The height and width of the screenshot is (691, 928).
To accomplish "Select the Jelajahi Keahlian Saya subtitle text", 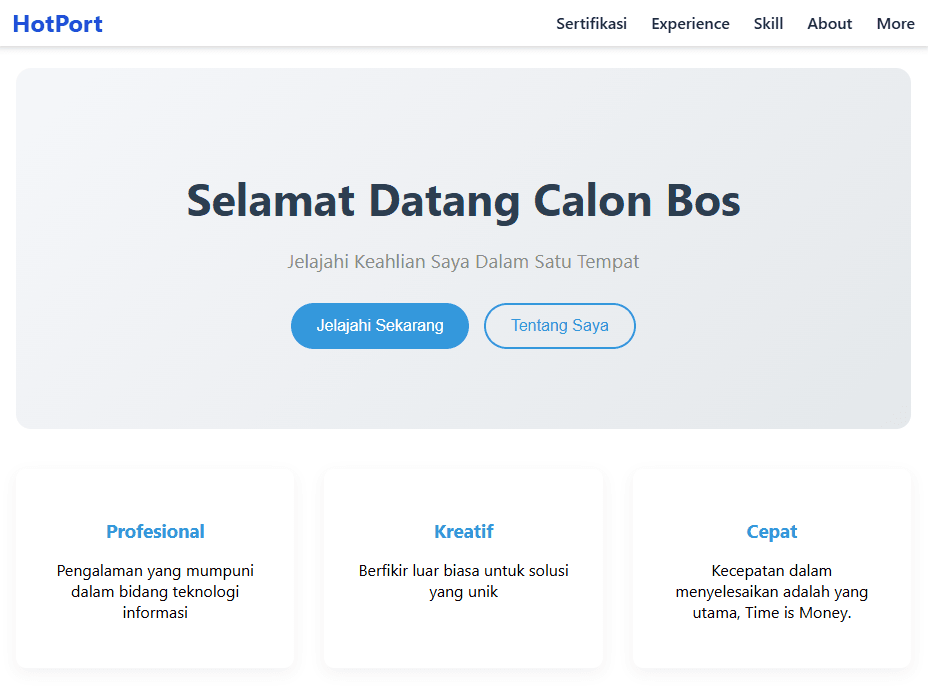I will point(463,262).
